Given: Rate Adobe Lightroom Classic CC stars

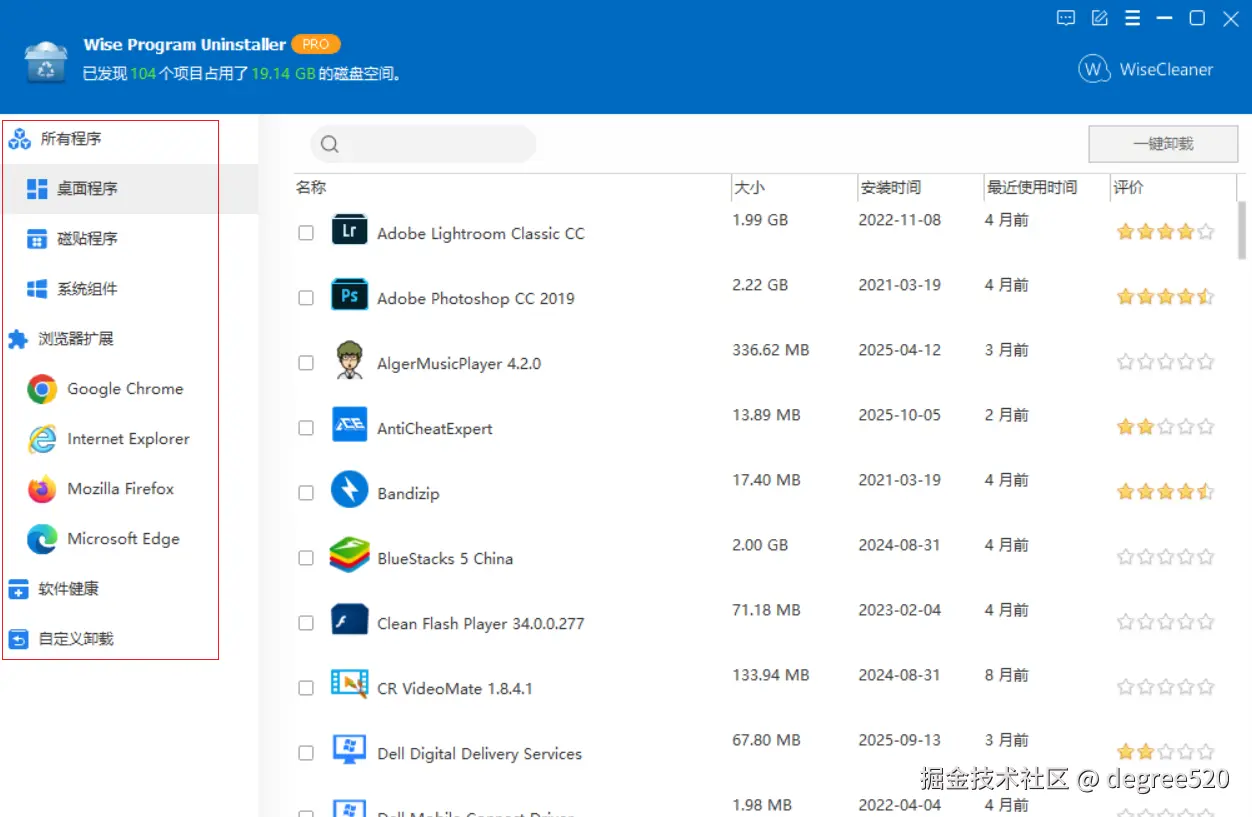Looking at the screenshot, I should click(1165, 232).
